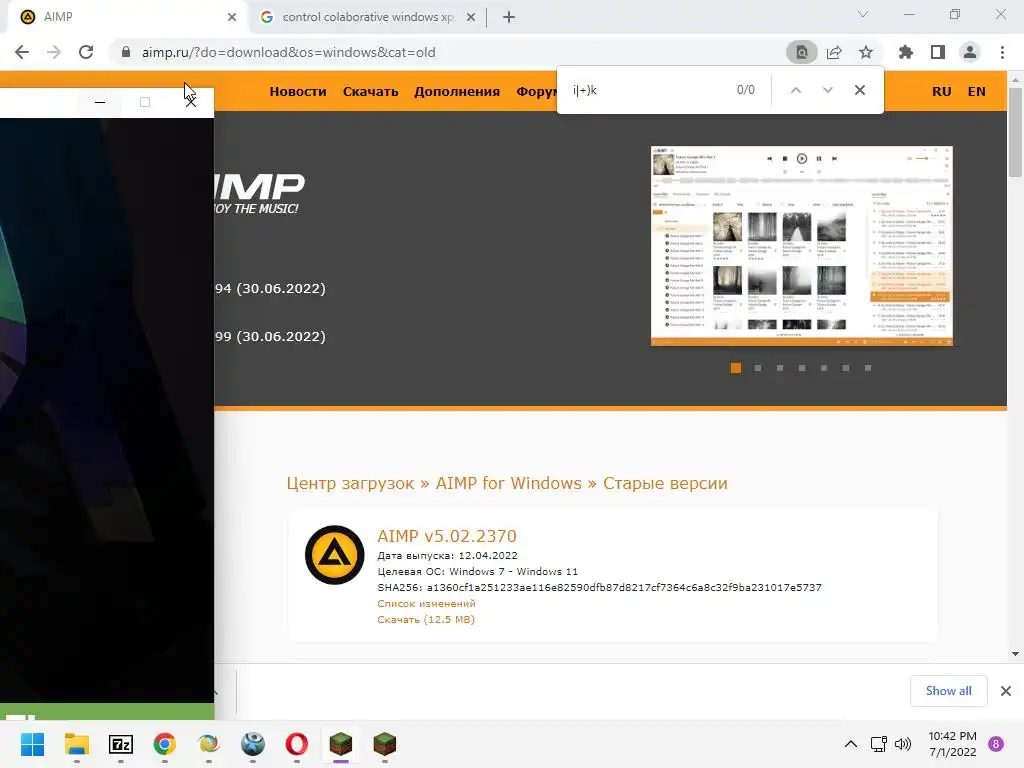Click the Show all downloads button

point(948,691)
